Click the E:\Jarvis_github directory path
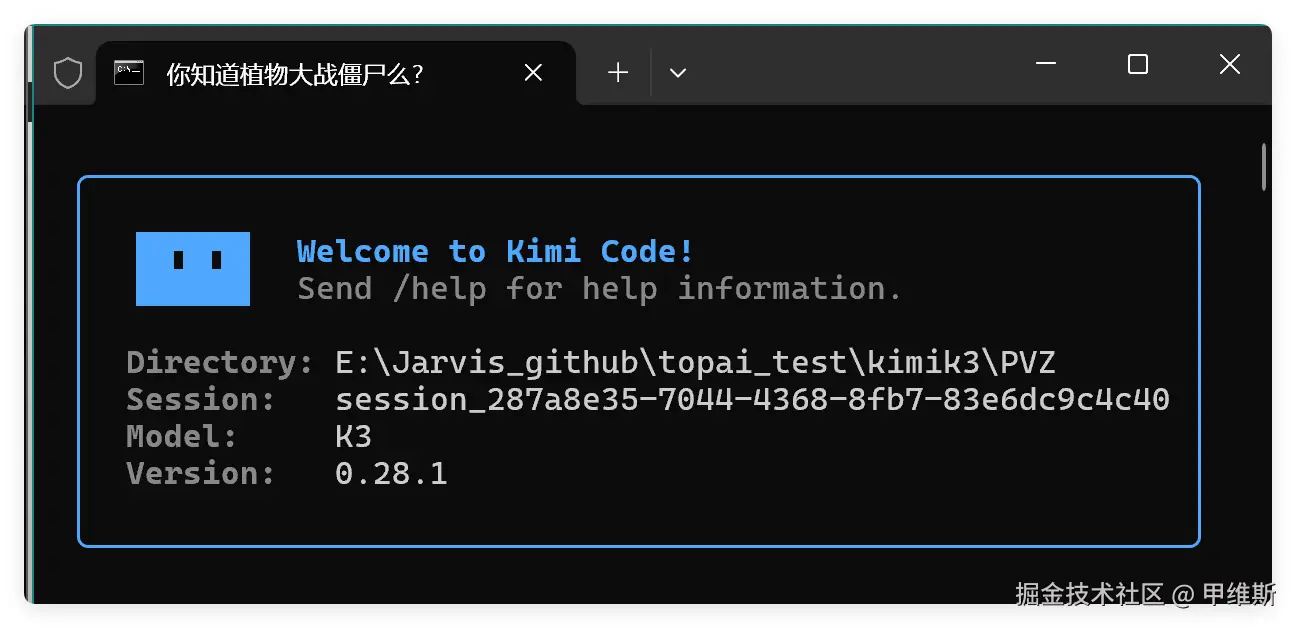1296x628 pixels. click(x=696, y=362)
